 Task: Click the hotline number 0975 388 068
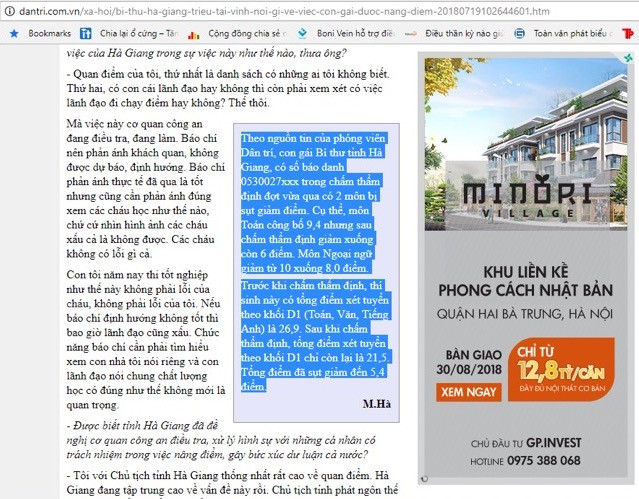pos(544,461)
